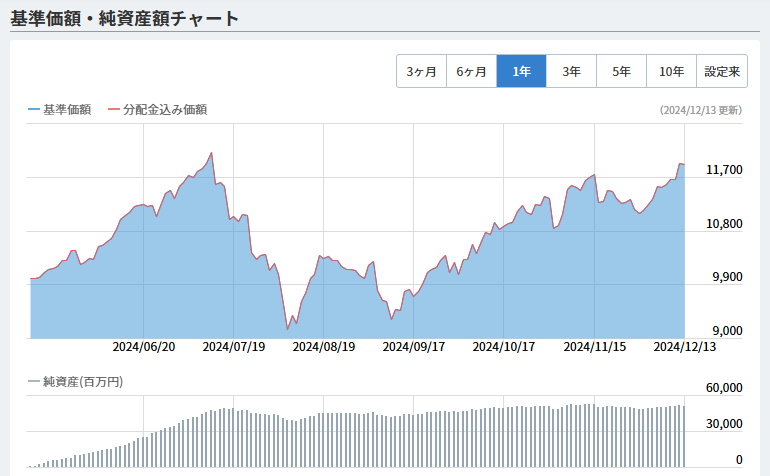Select the 3ヶ月 period tab
The width and height of the screenshot is (770, 476).
coord(421,71)
